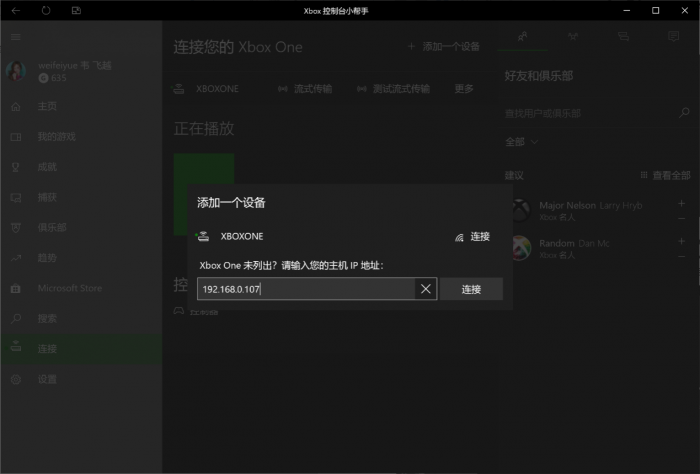Add Major Nelson with plus icon
The height and width of the screenshot is (474, 700).
[681, 204]
